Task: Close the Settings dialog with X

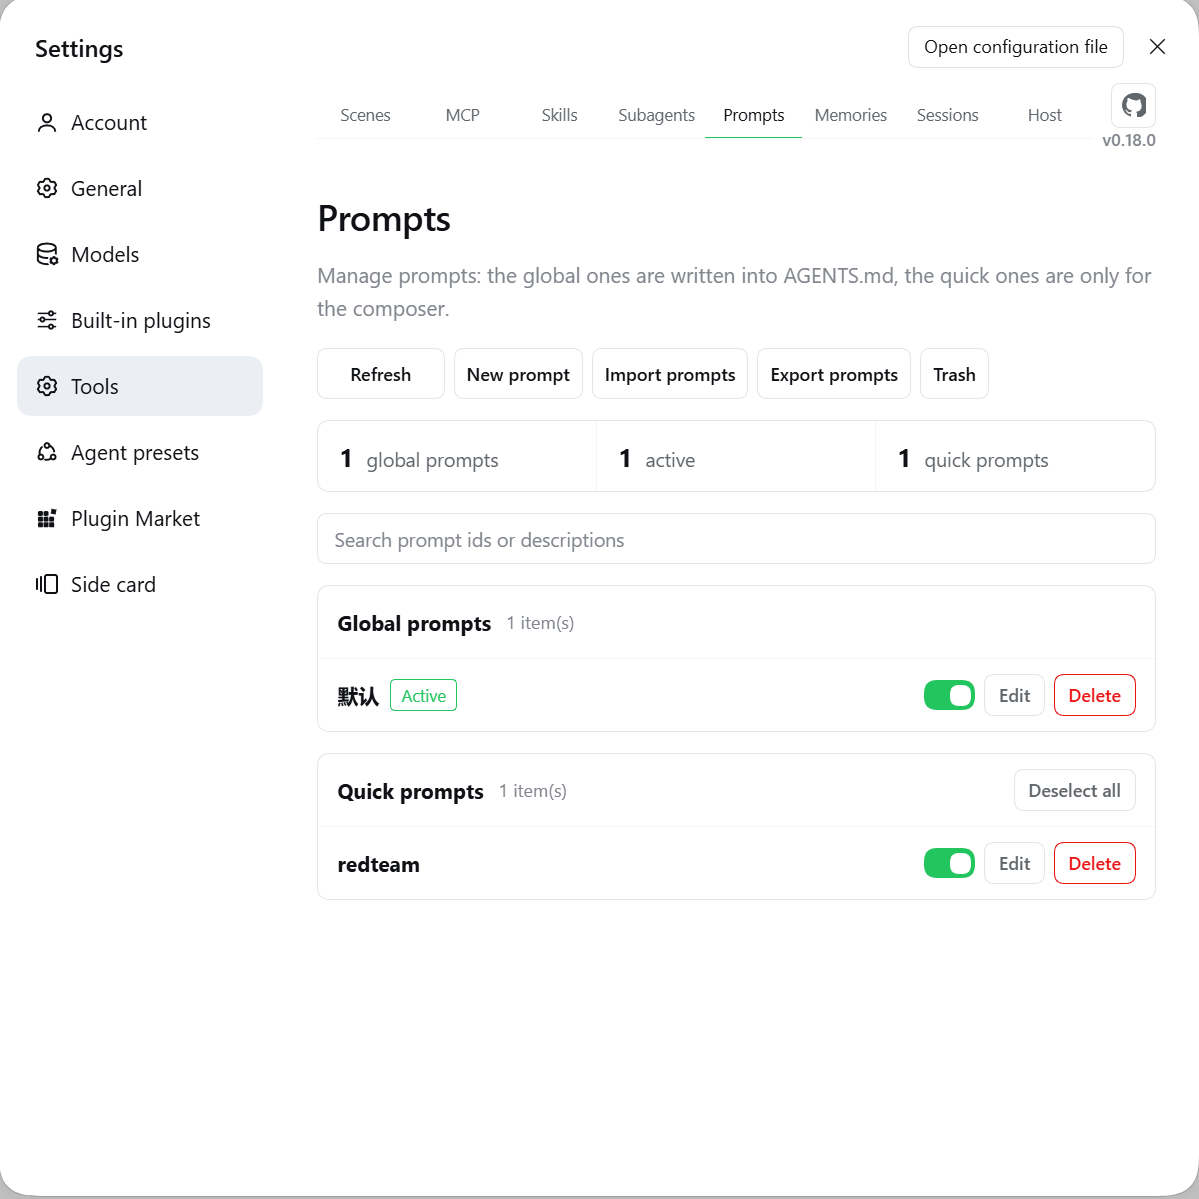Action: coord(1157,47)
